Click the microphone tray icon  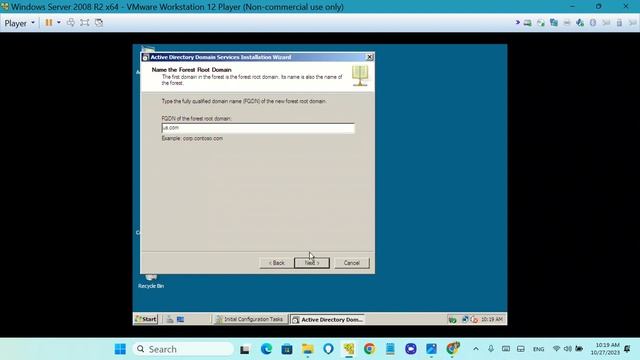tap(491, 349)
